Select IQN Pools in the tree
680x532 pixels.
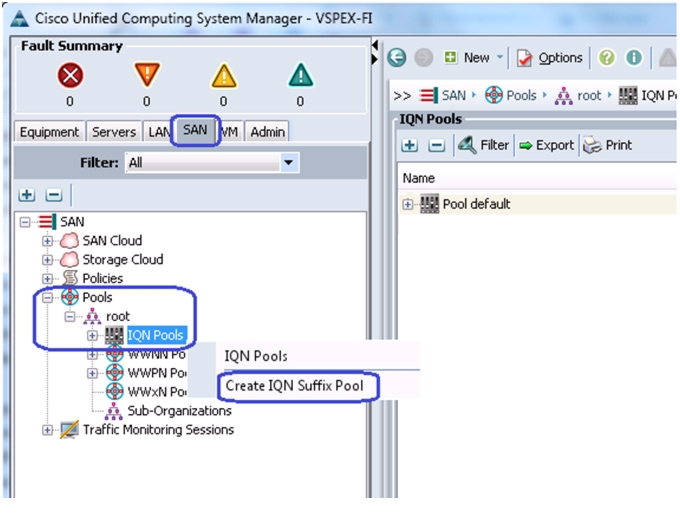pos(156,335)
